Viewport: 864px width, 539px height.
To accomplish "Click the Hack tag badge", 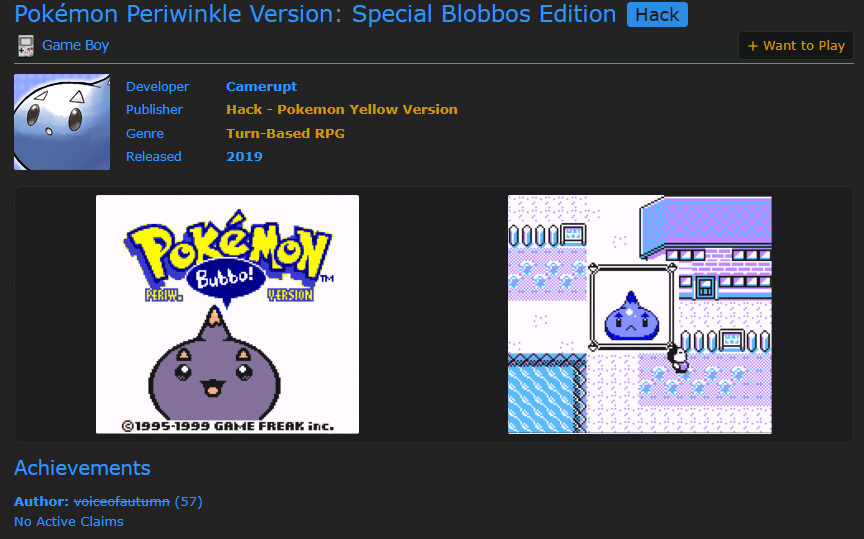I will (657, 15).
